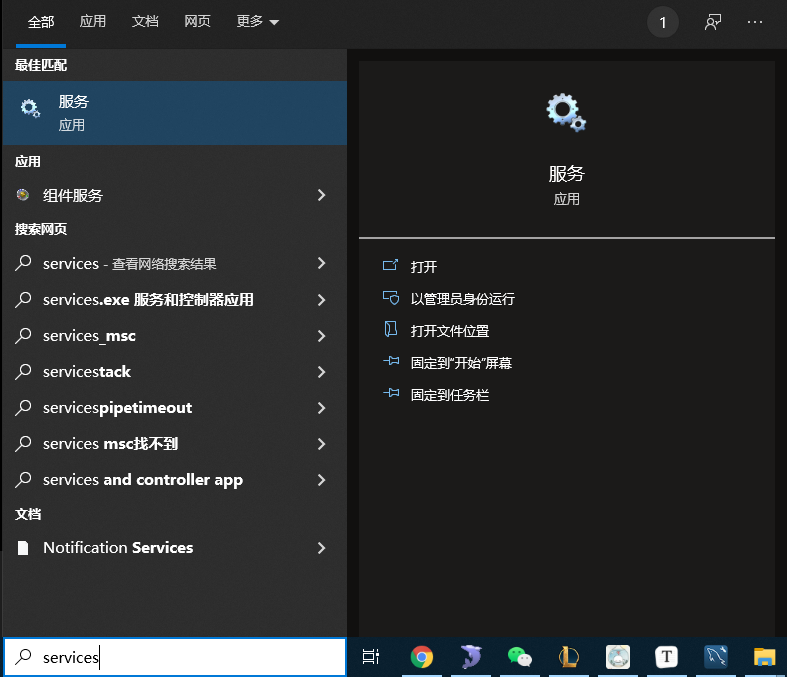Select services.exe 服务和控制器应用 suggestion
Viewport: 787px width, 677px height.
[175, 300]
